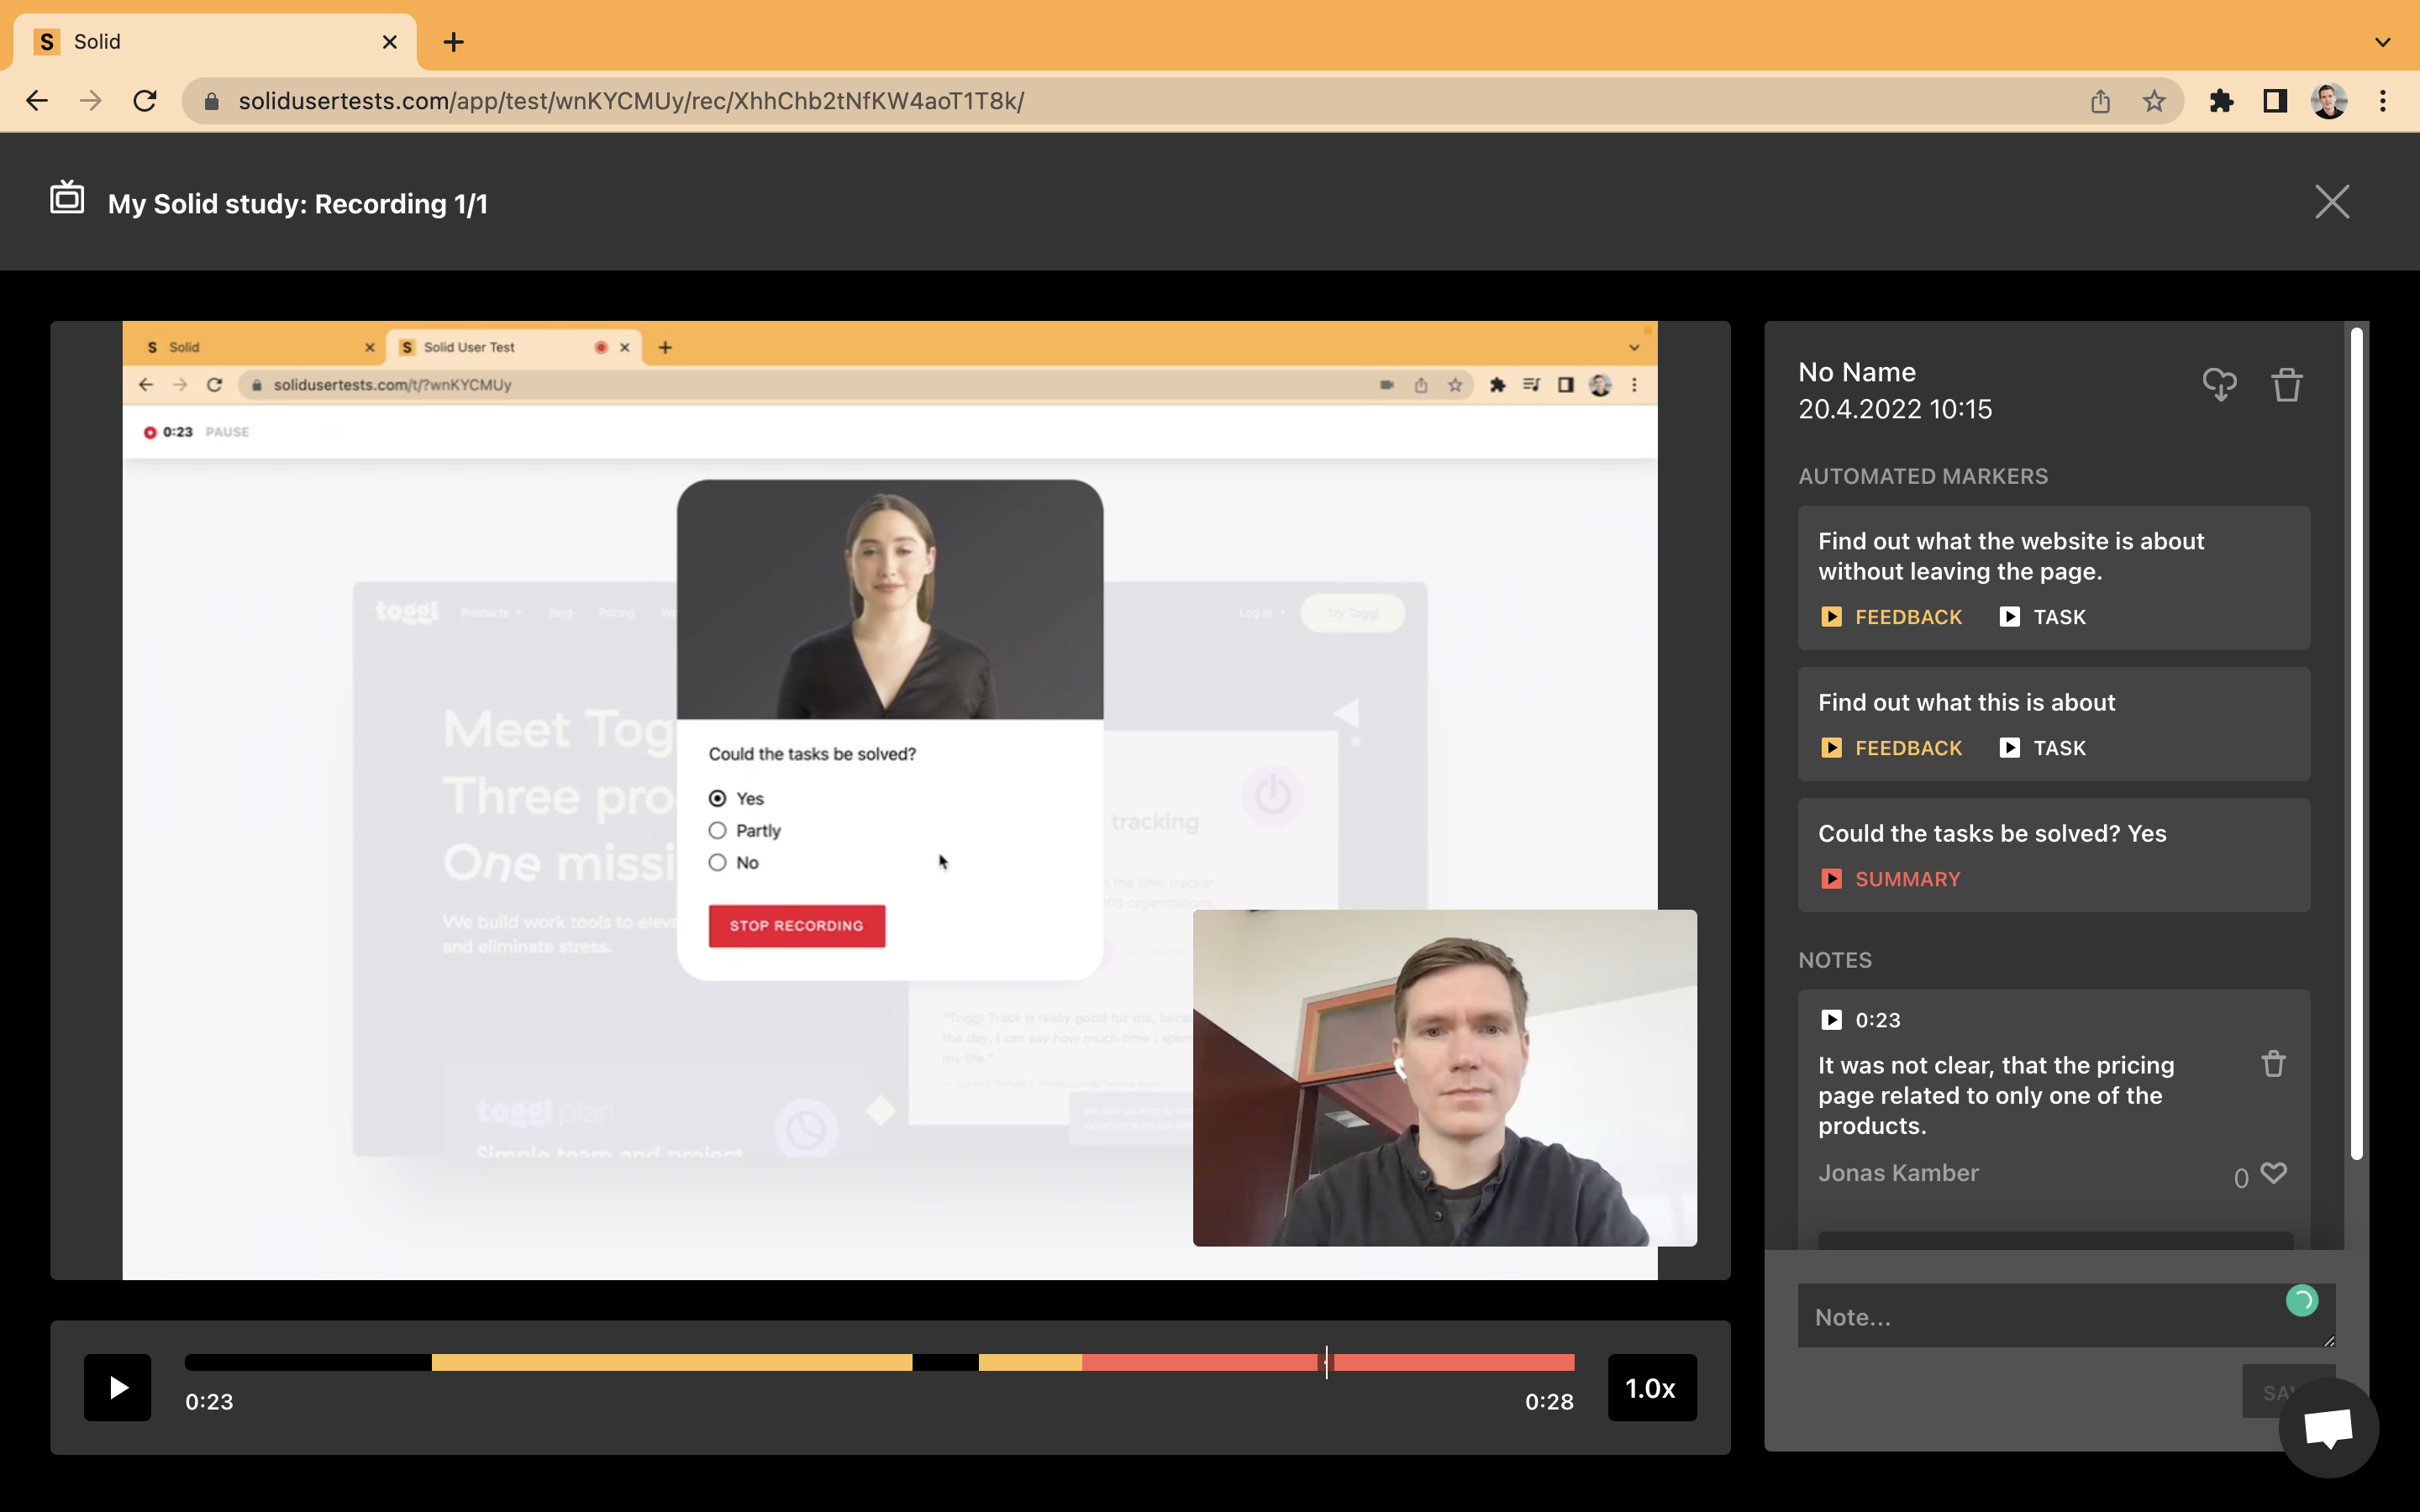The height and width of the screenshot is (1512, 2420).
Task: Play the SUMMARY marker clip icon
Action: tap(1833, 878)
